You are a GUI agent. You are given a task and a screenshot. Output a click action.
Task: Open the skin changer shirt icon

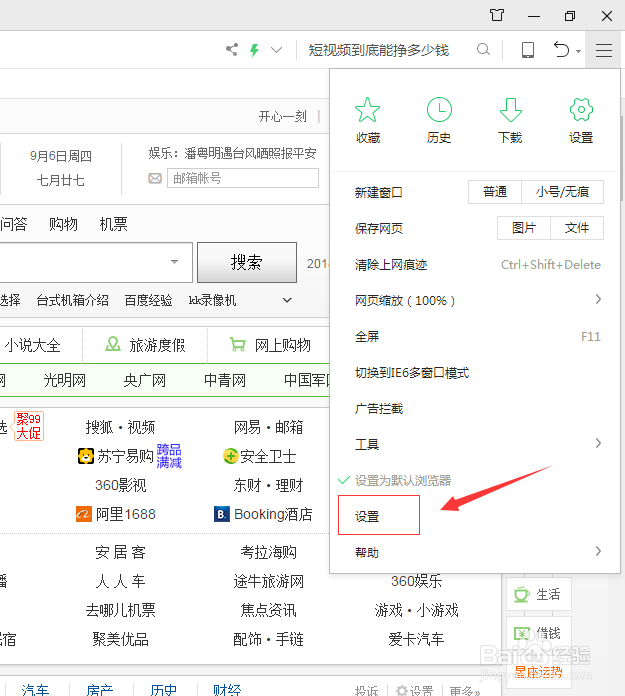click(x=497, y=16)
